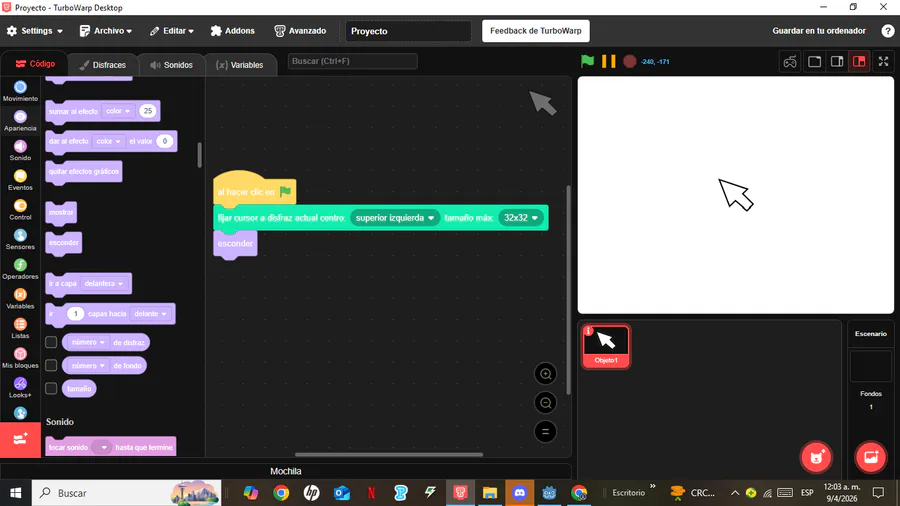This screenshot has height=506, width=900.
Task: Click the block palette vertical scrollbar
Action: coord(199,155)
